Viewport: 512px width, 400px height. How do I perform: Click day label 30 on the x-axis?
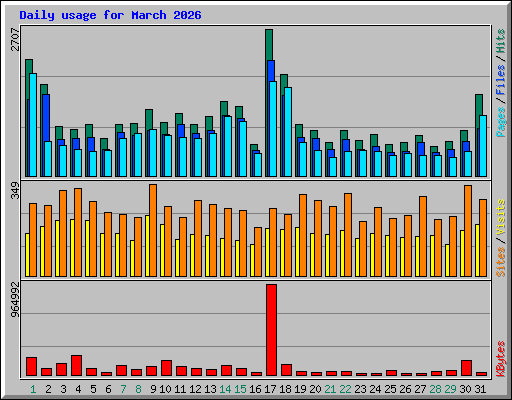pos(465,389)
